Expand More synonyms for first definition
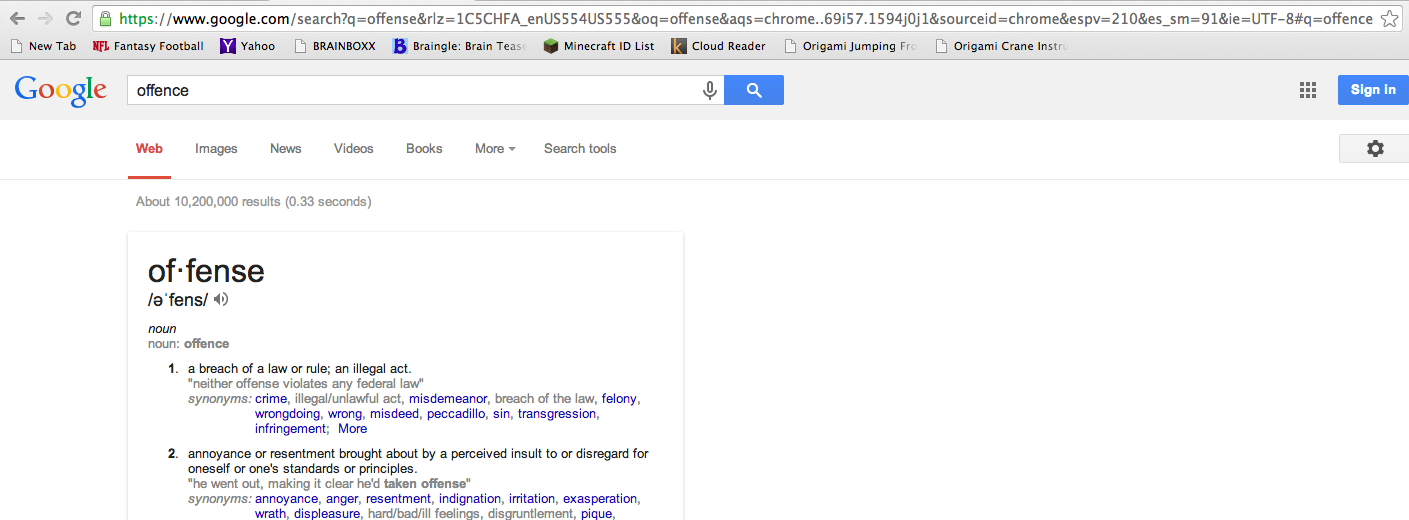The image size is (1409, 520). click(352, 429)
